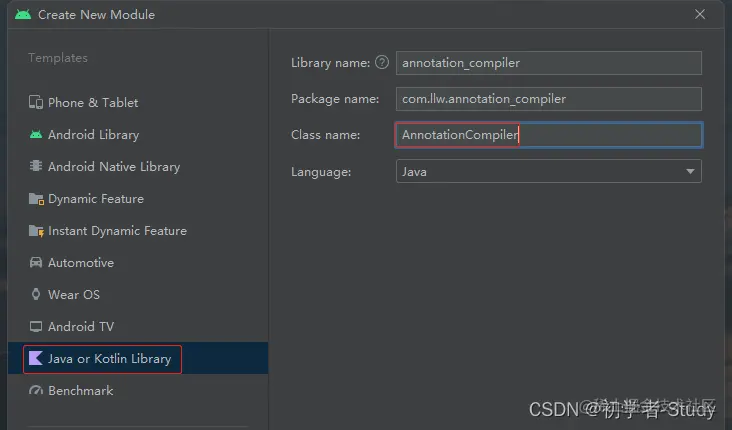Click the Class name label
This screenshot has width=732, height=430.
coord(325,135)
